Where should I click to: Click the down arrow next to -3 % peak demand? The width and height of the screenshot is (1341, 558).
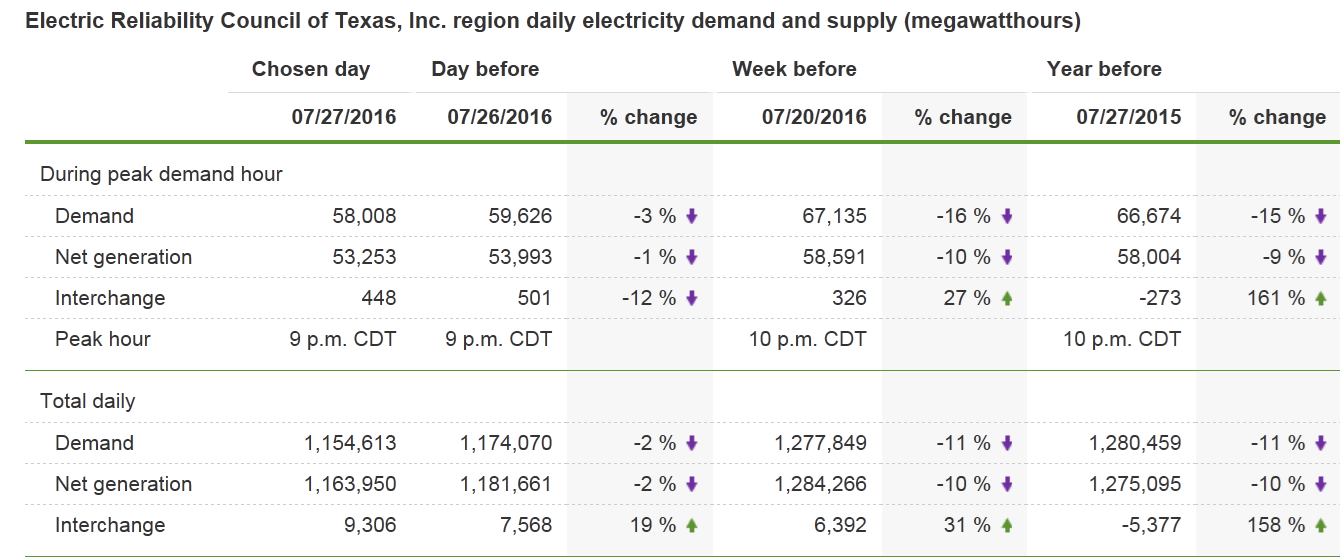(692, 216)
